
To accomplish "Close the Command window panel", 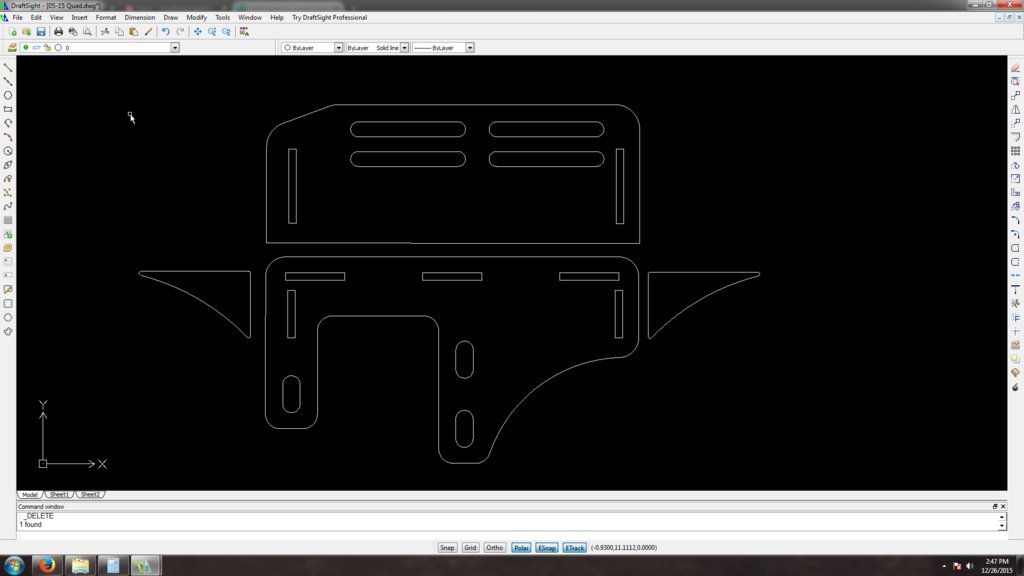I will [1003, 506].
